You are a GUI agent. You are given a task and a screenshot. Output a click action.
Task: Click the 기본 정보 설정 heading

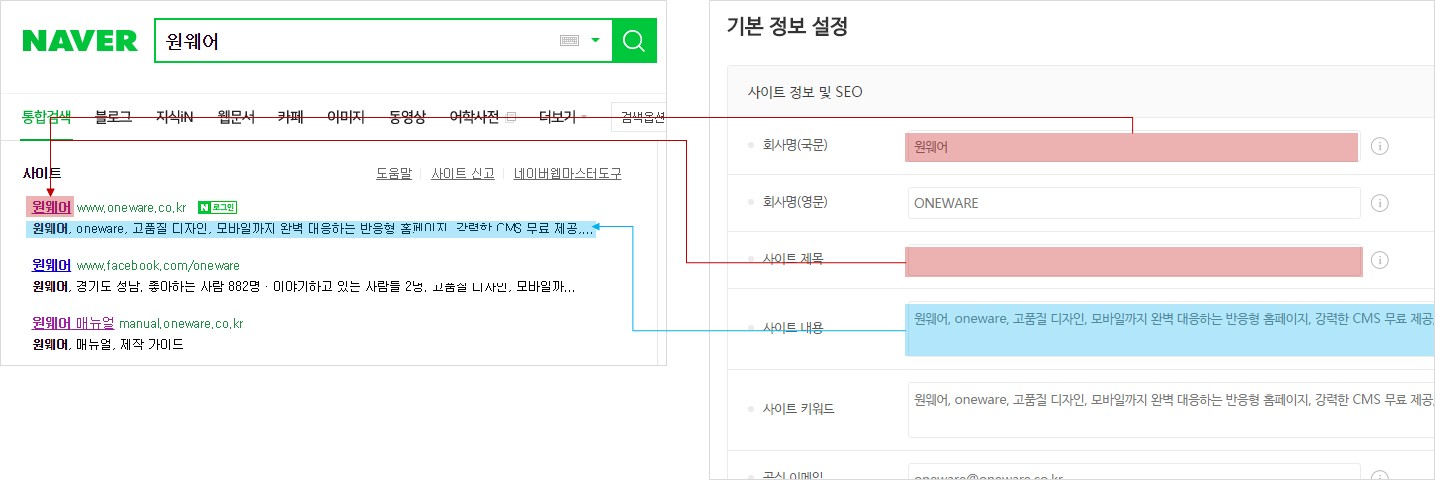(787, 27)
